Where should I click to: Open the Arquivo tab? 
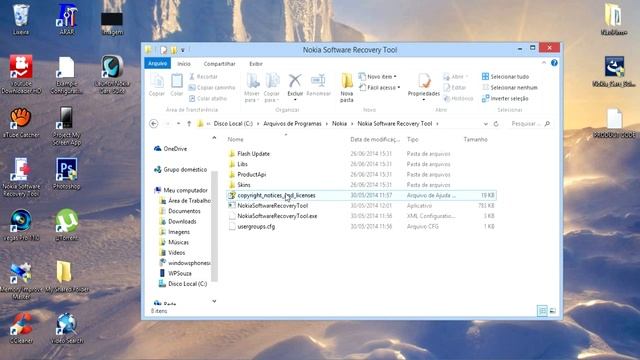(158, 63)
